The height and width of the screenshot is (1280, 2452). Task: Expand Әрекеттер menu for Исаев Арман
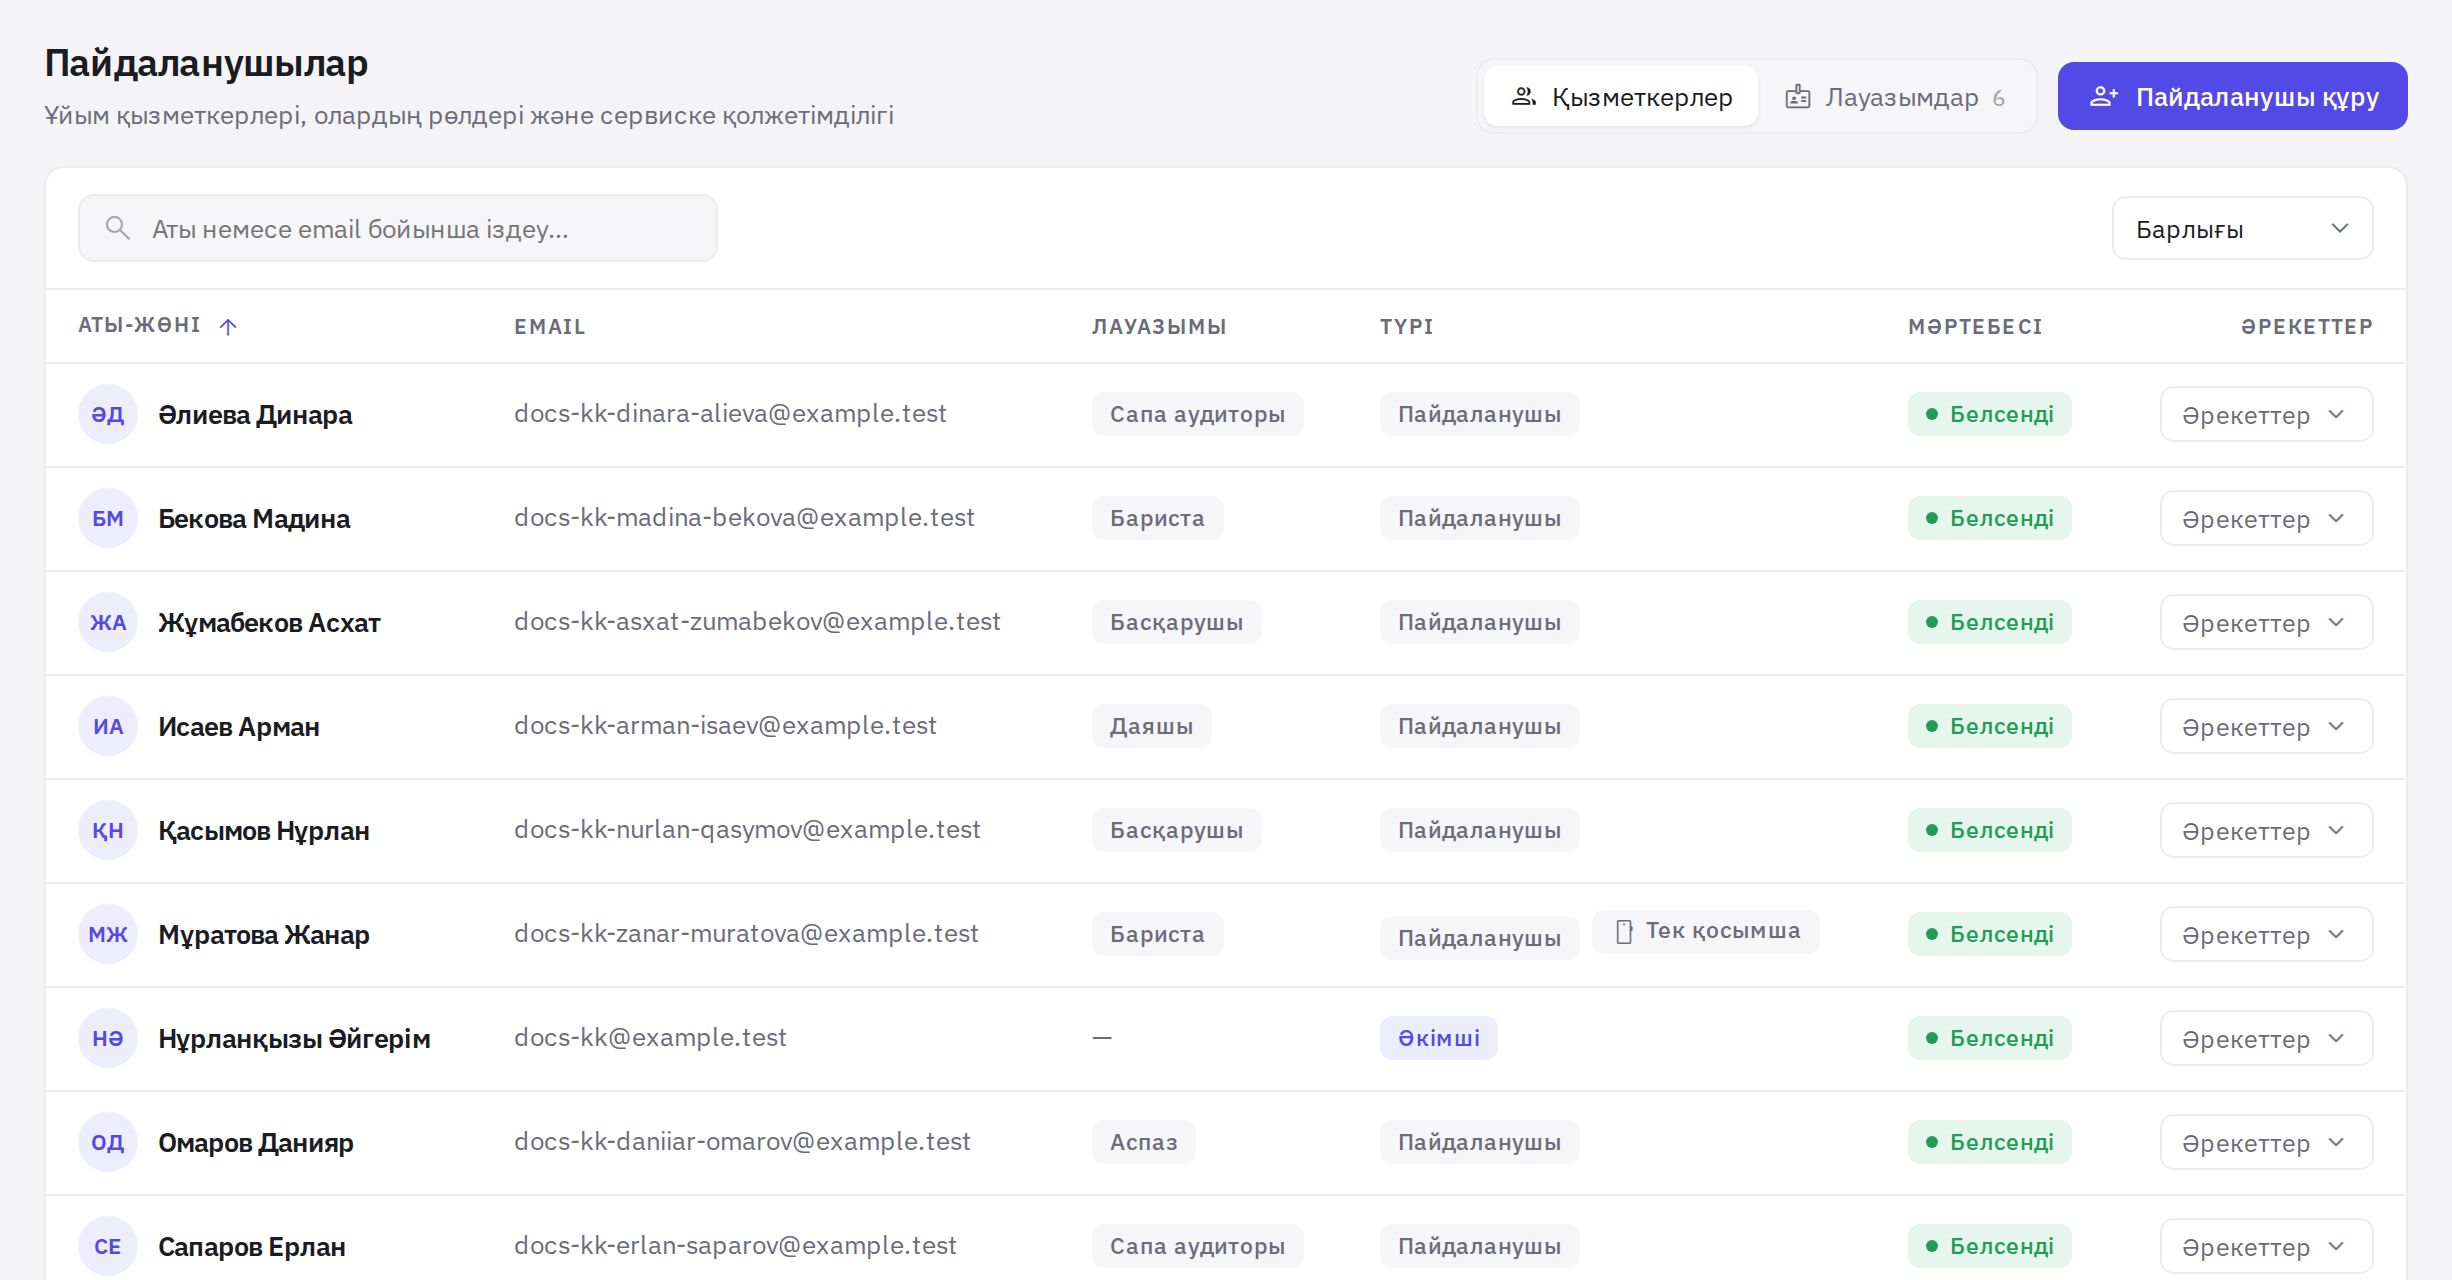click(x=2266, y=726)
